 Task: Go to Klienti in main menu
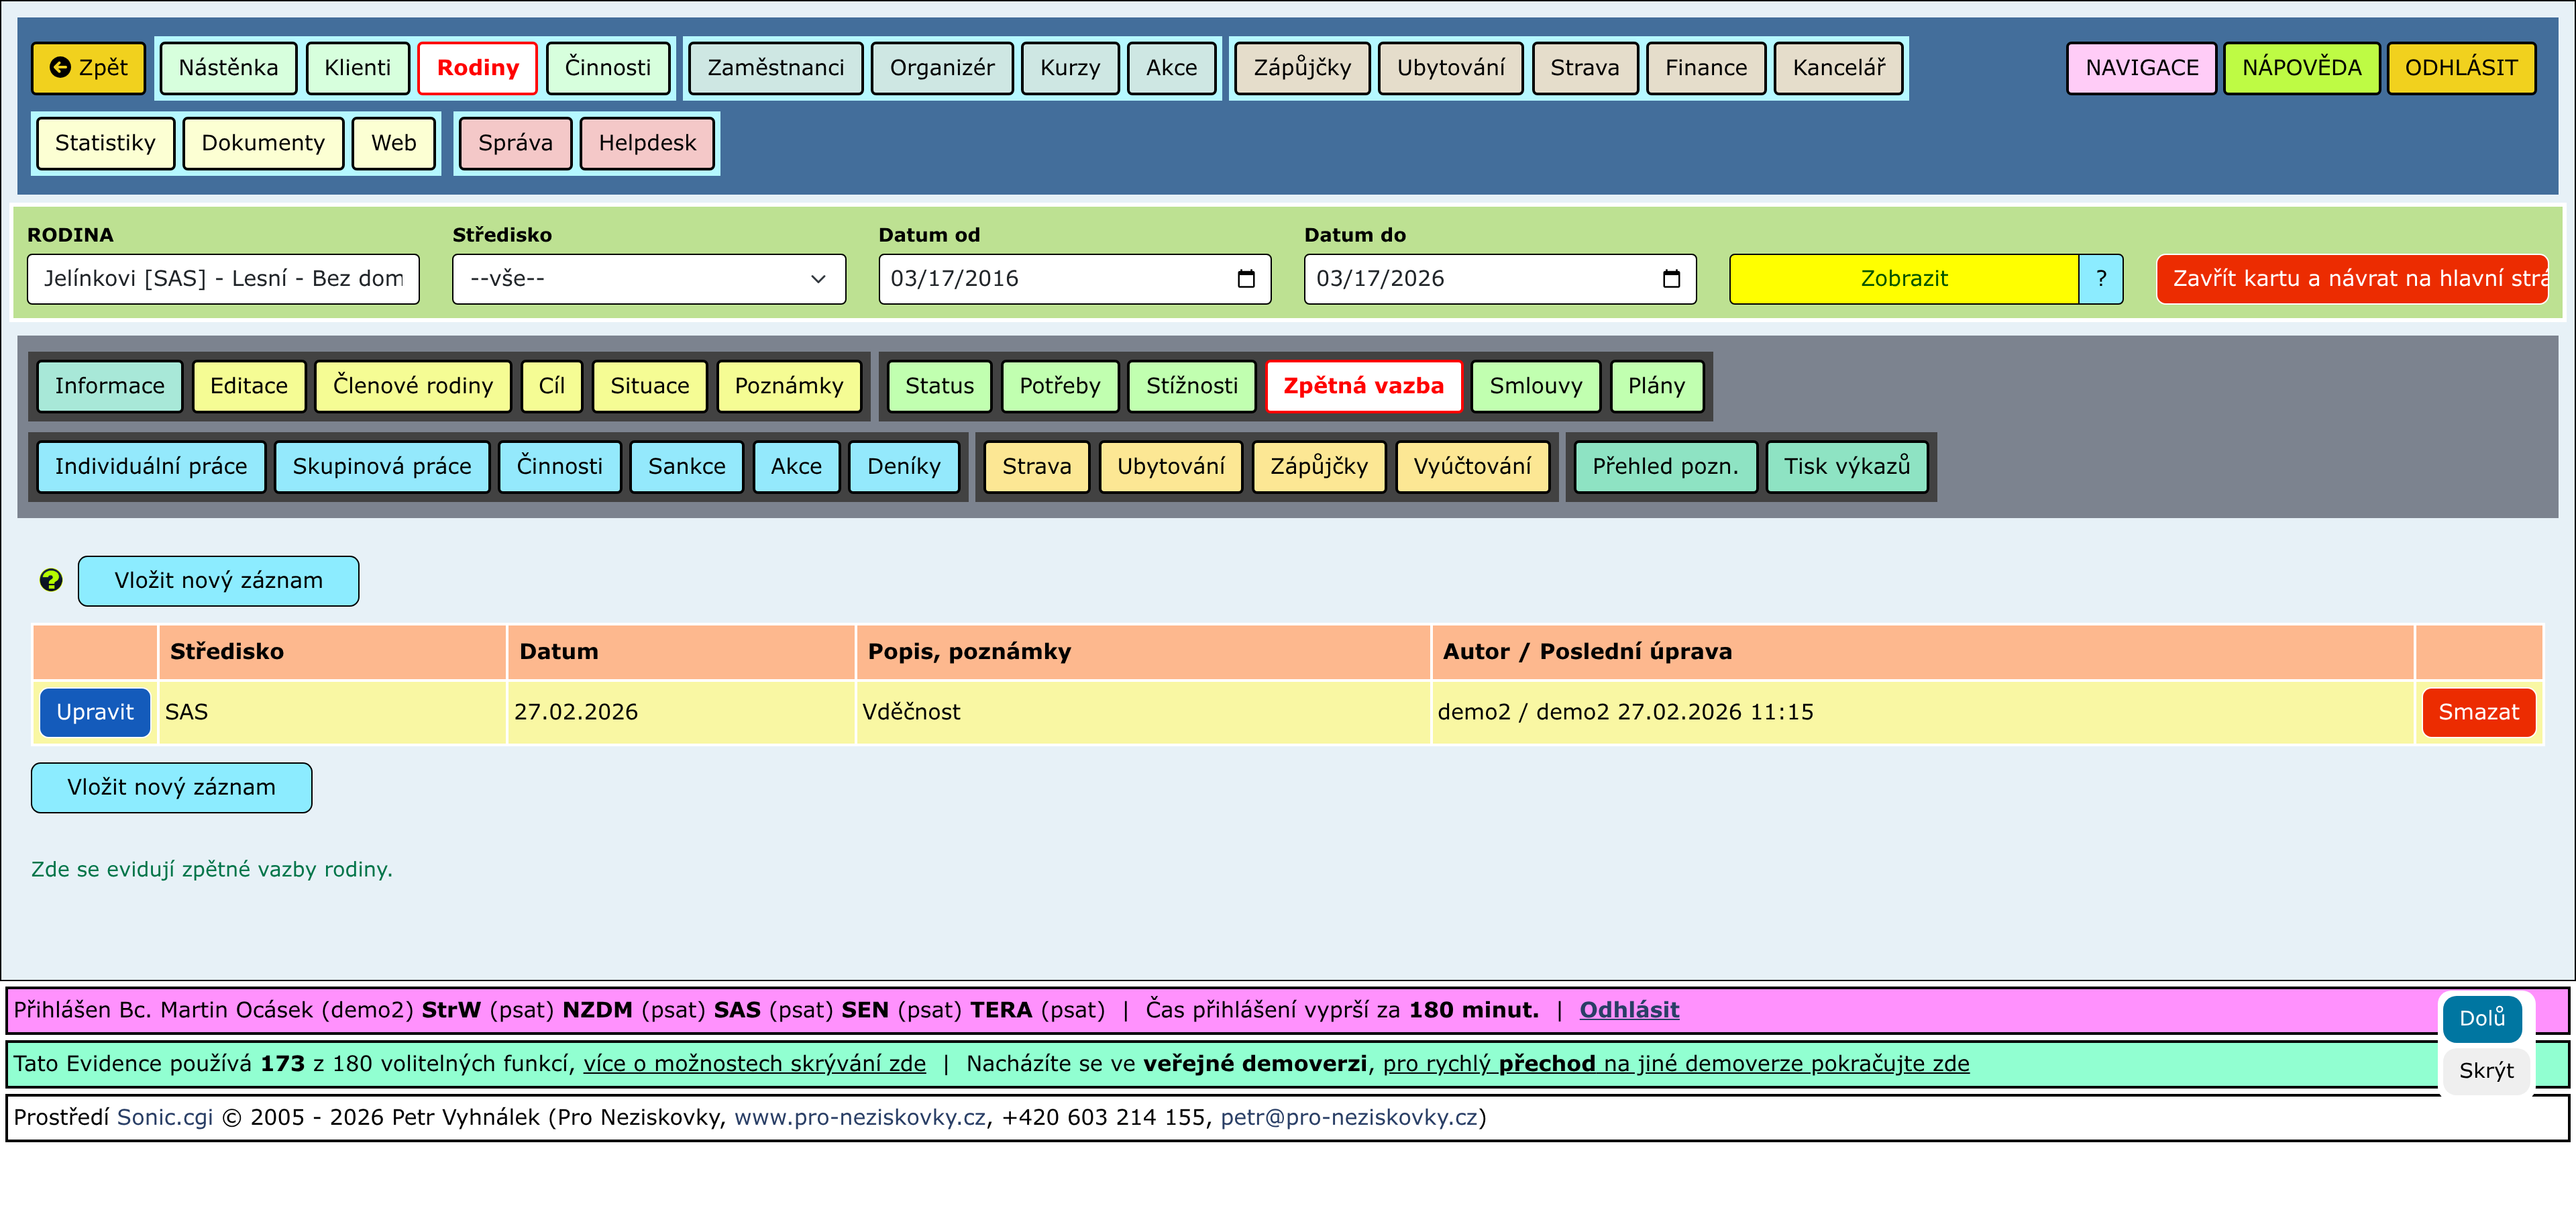[357, 68]
